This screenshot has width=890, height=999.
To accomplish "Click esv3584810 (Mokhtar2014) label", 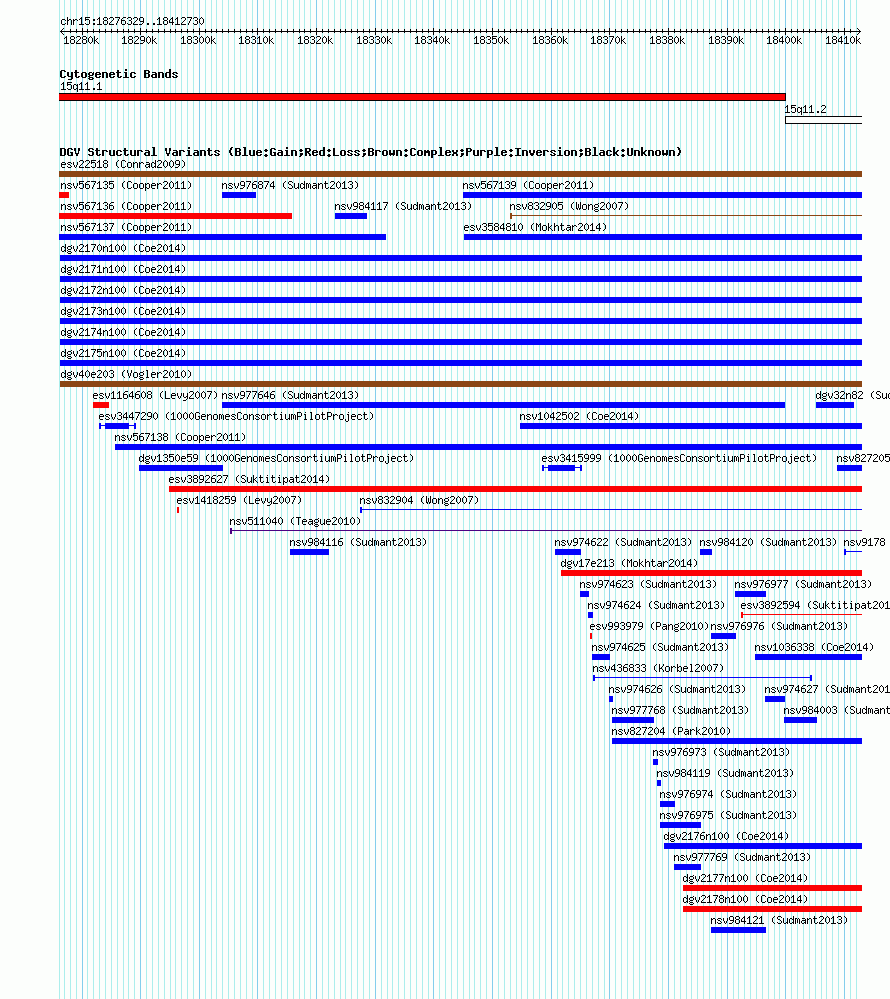I will (535, 227).
